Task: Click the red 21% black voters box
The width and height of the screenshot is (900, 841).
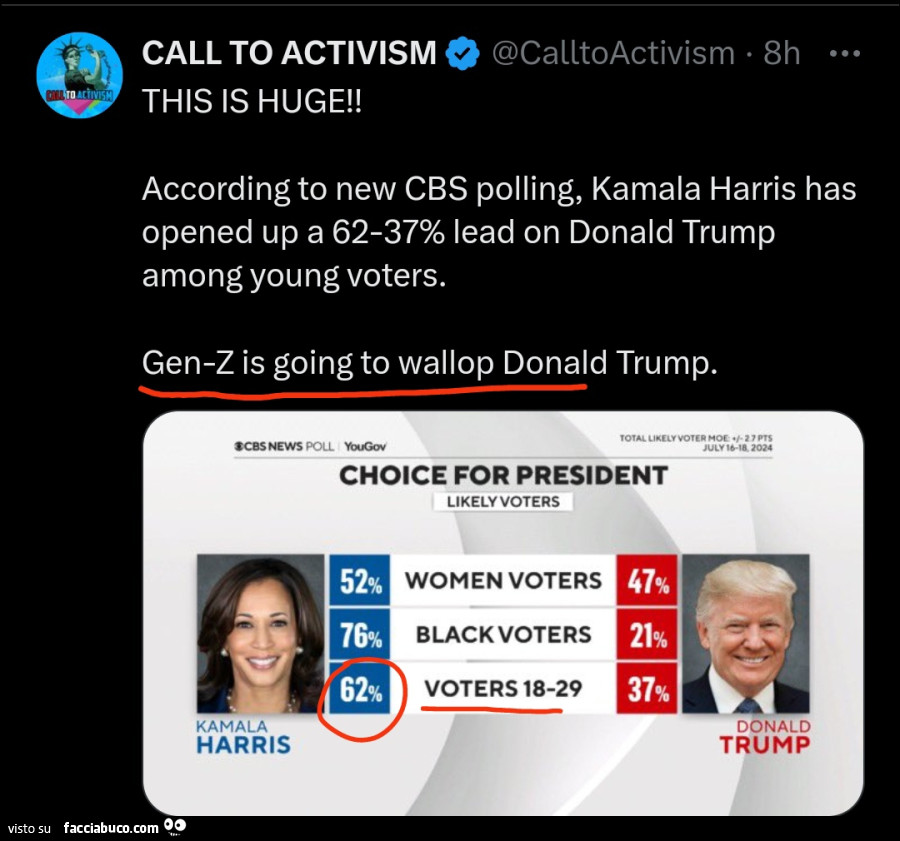Action: (648, 634)
